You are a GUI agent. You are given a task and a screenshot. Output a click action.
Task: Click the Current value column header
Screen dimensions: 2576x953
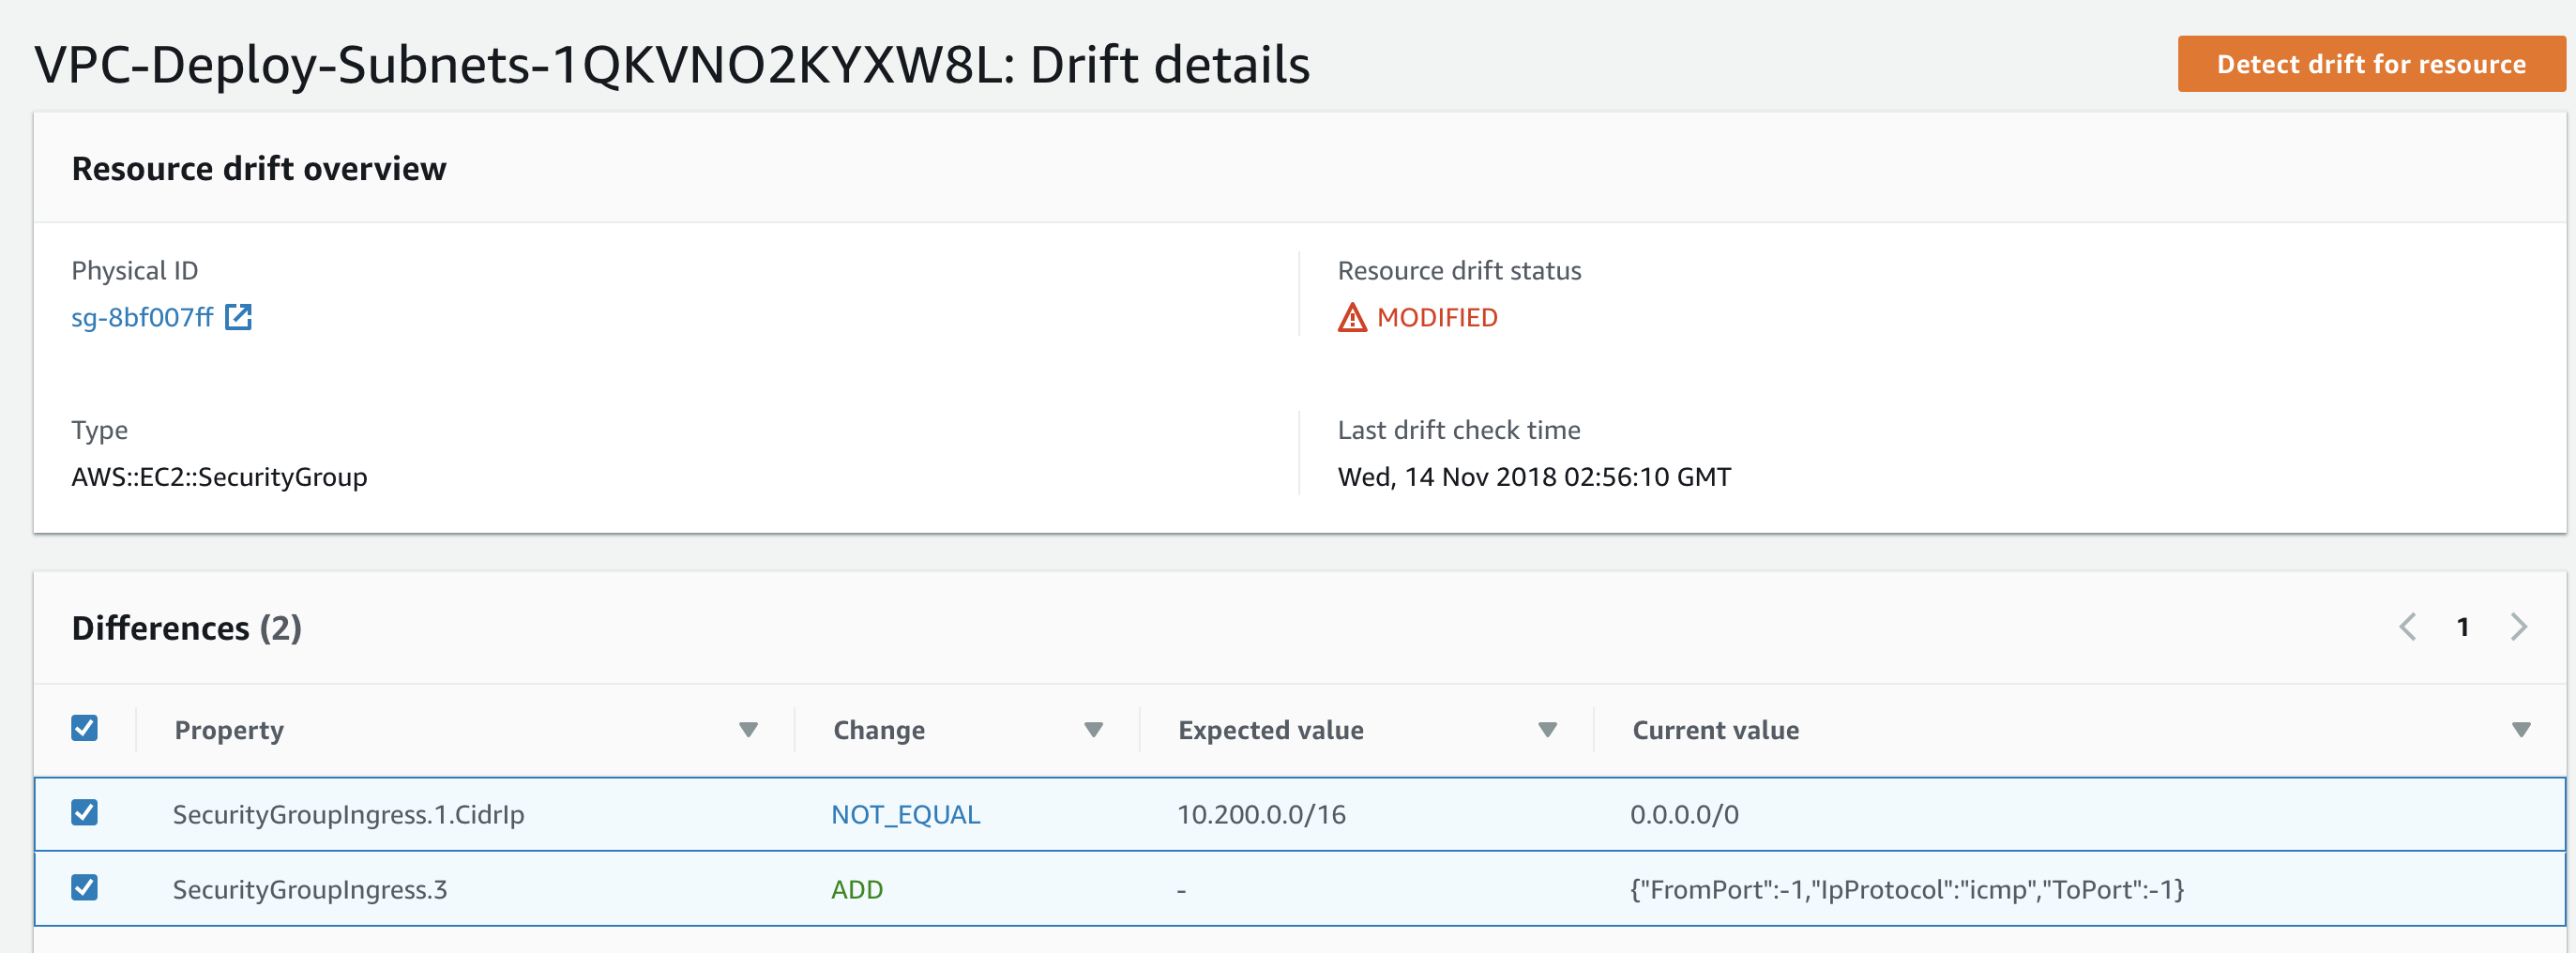(1715, 730)
